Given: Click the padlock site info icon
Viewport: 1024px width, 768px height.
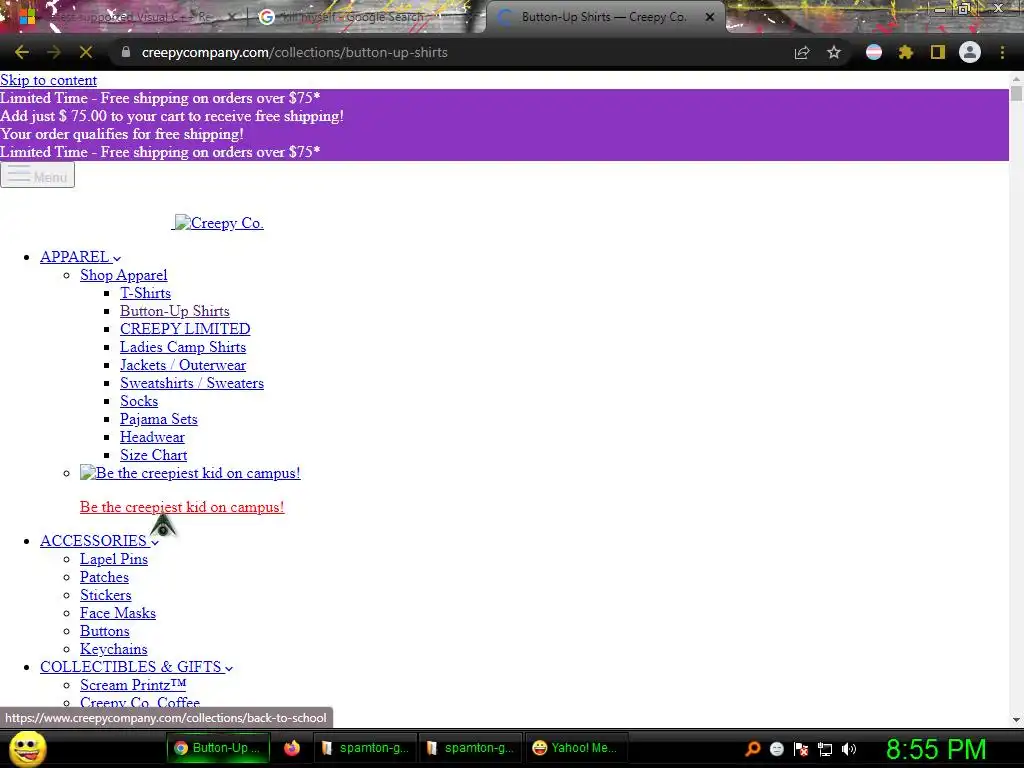Looking at the screenshot, I should point(126,52).
